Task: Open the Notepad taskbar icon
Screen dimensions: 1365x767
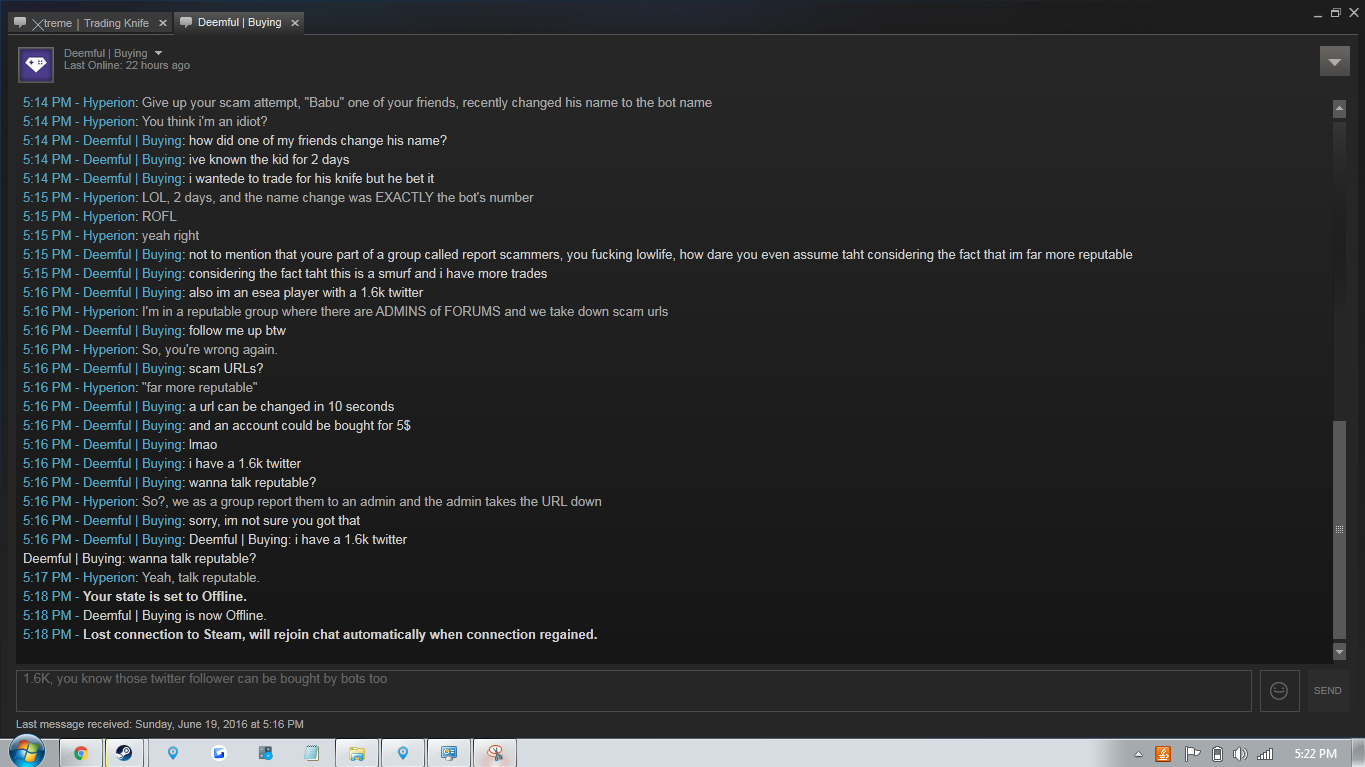Action: tap(311, 753)
